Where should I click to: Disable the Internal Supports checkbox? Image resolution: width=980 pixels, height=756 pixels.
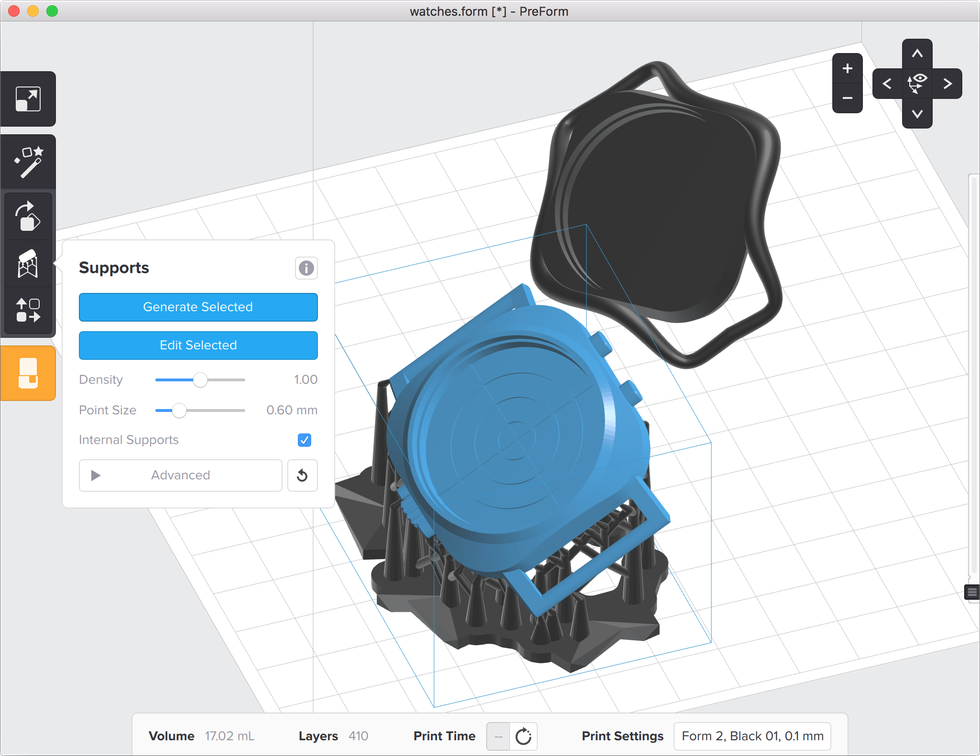point(306,440)
